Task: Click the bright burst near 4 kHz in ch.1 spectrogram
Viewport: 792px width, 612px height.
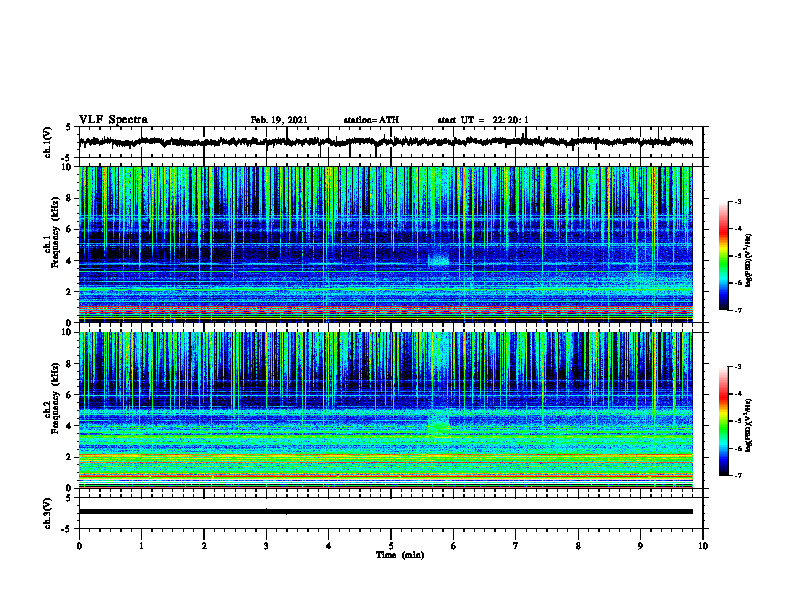Action: coord(438,260)
